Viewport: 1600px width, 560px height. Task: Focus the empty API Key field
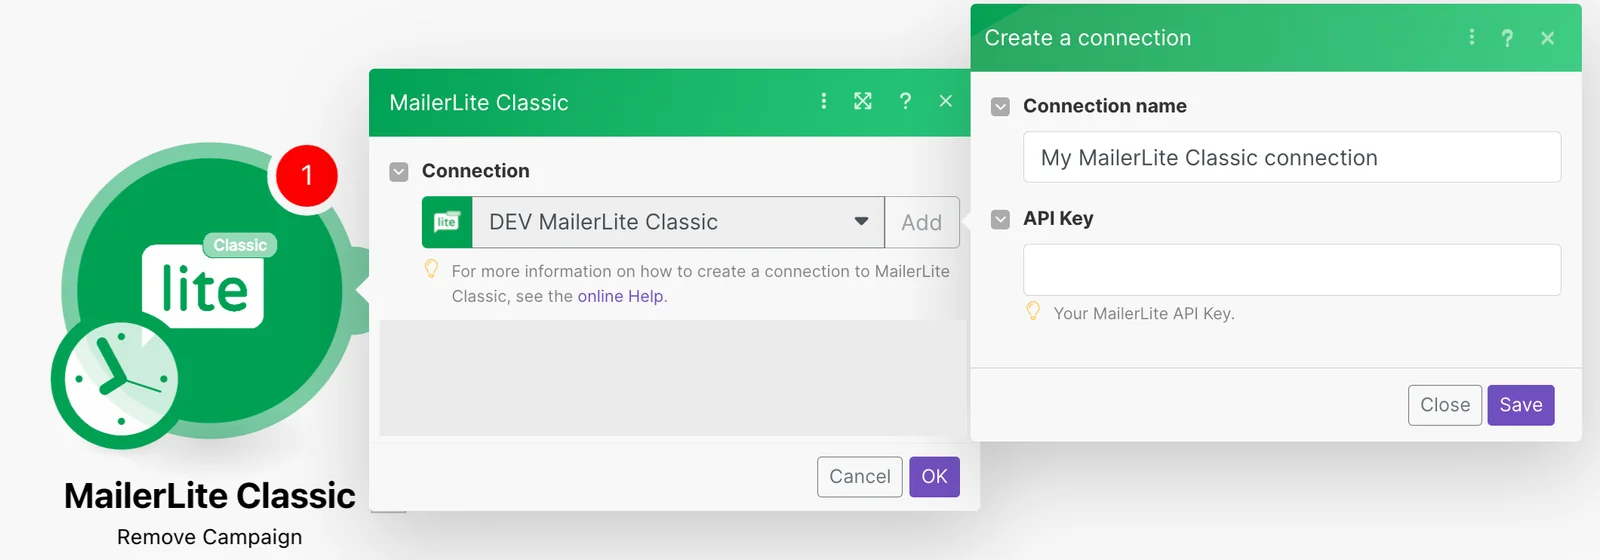[x=1292, y=270]
